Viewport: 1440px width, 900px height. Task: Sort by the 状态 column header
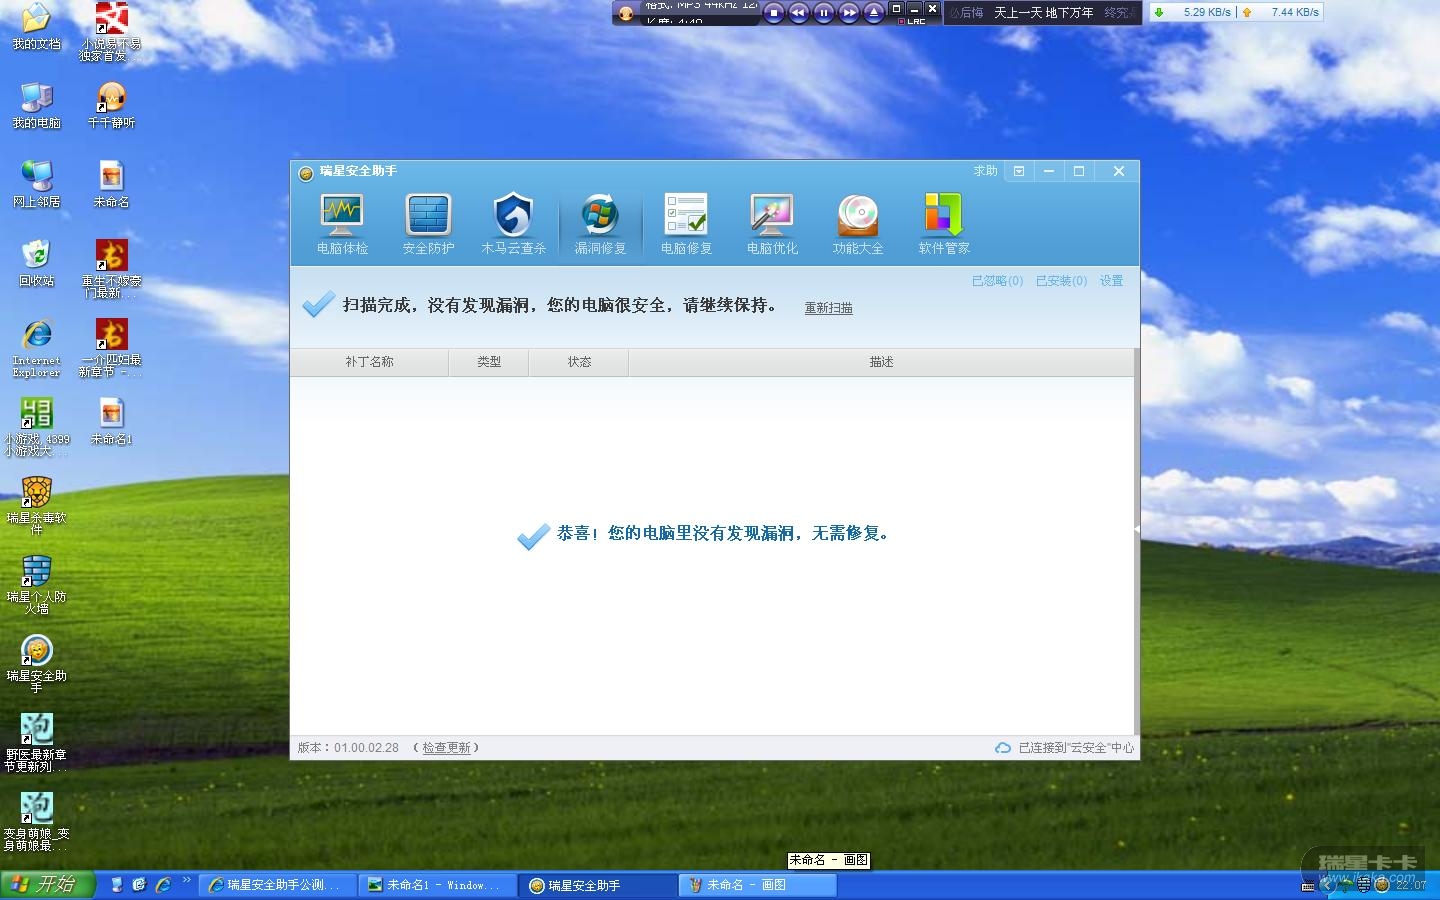pyautogui.click(x=579, y=362)
